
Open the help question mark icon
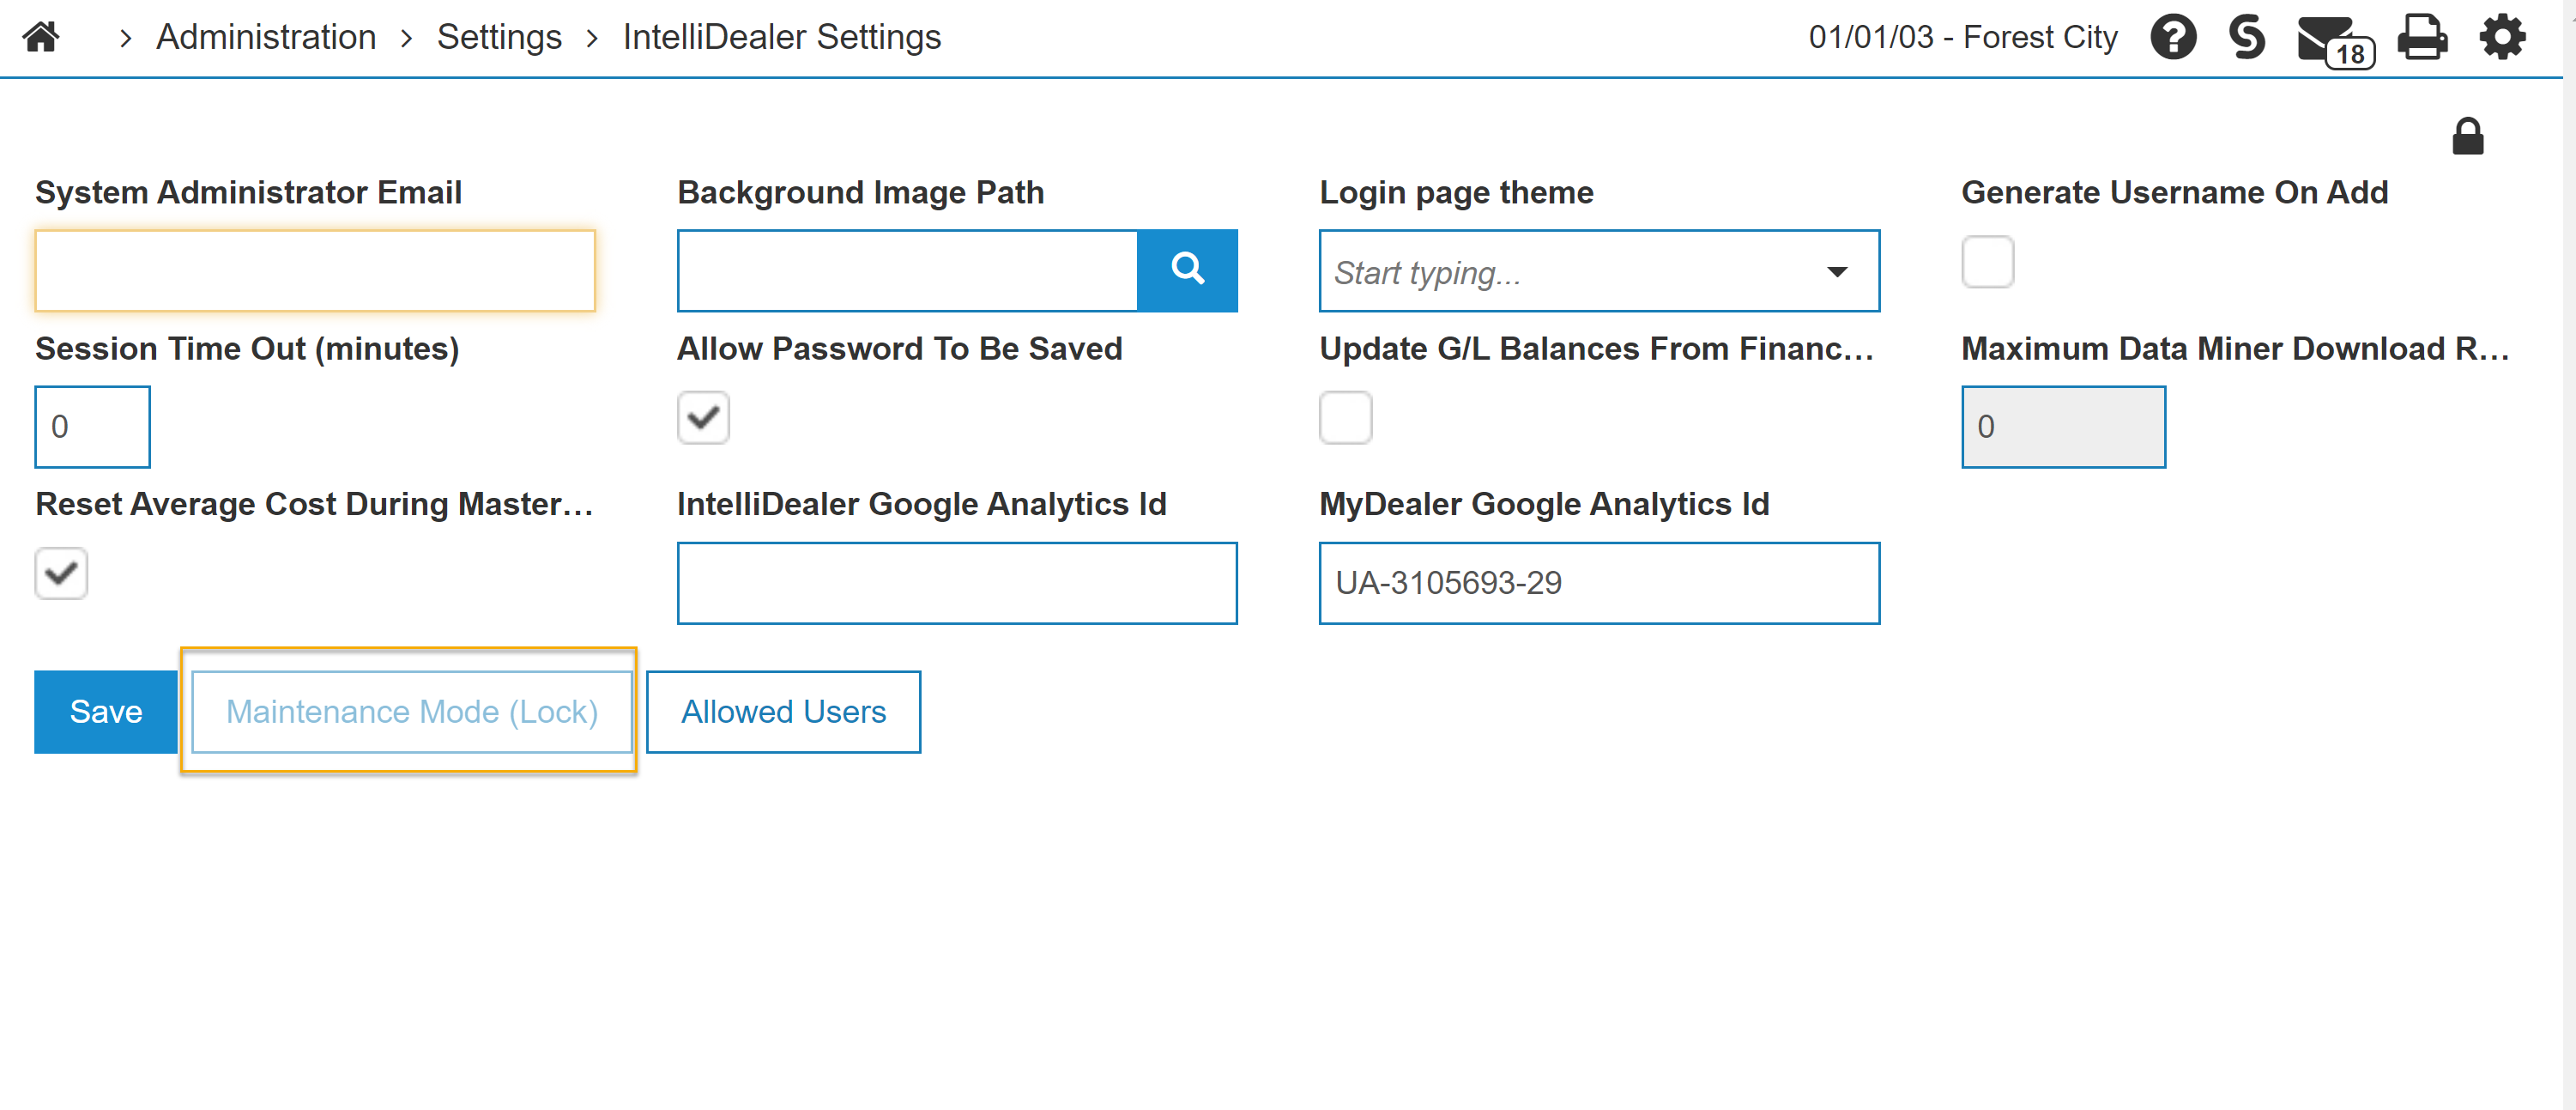click(x=2173, y=38)
